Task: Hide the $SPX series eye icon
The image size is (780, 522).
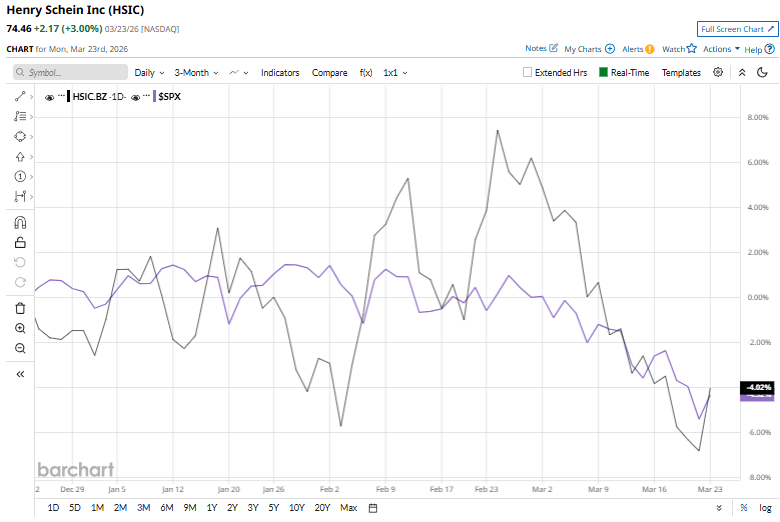Action: point(135,98)
